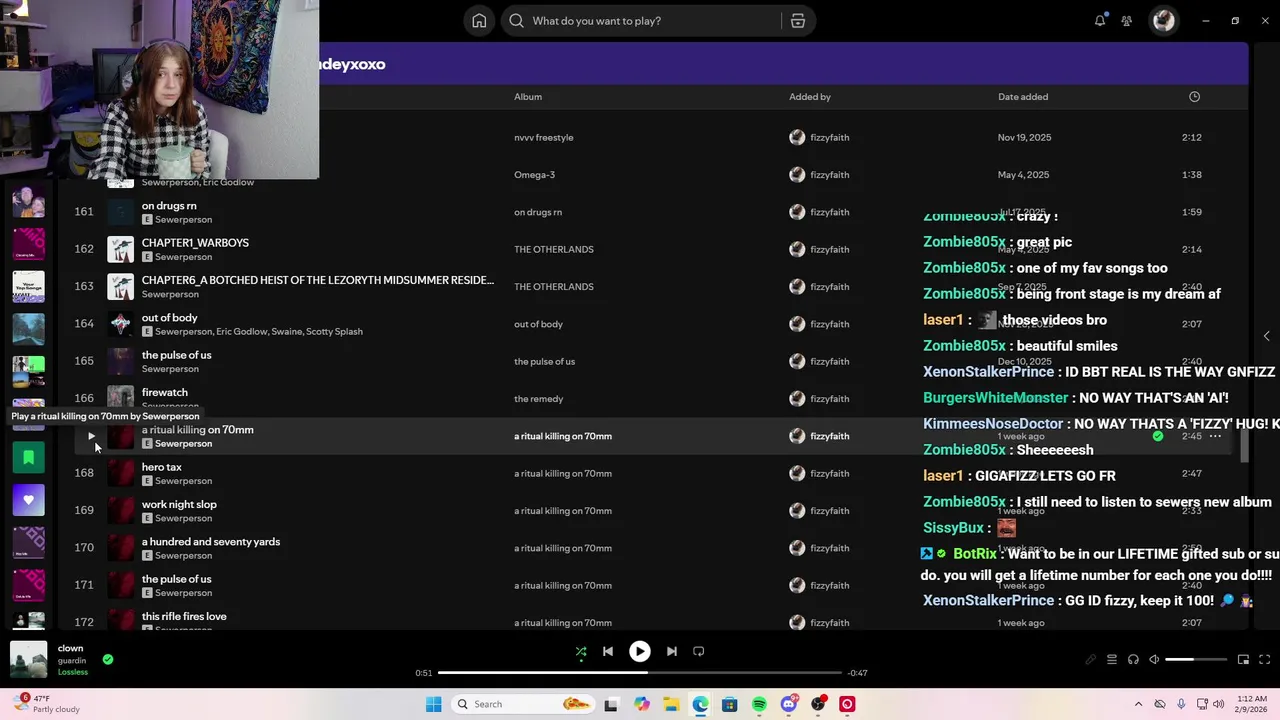Open OBS Studio from the taskbar
This screenshot has height=720, width=1280.
[x=818, y=704]
